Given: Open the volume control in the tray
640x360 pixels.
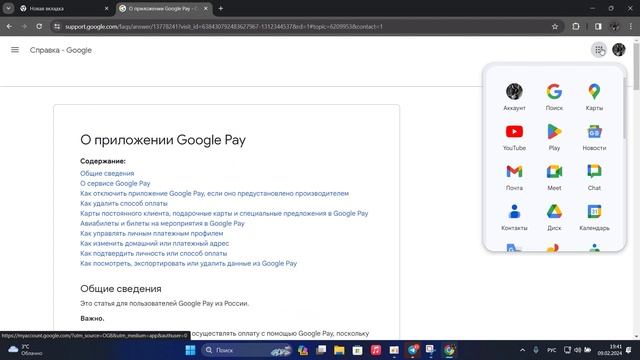Looking at the screenshot, I should pyautogui.click(x=578, y=350).
